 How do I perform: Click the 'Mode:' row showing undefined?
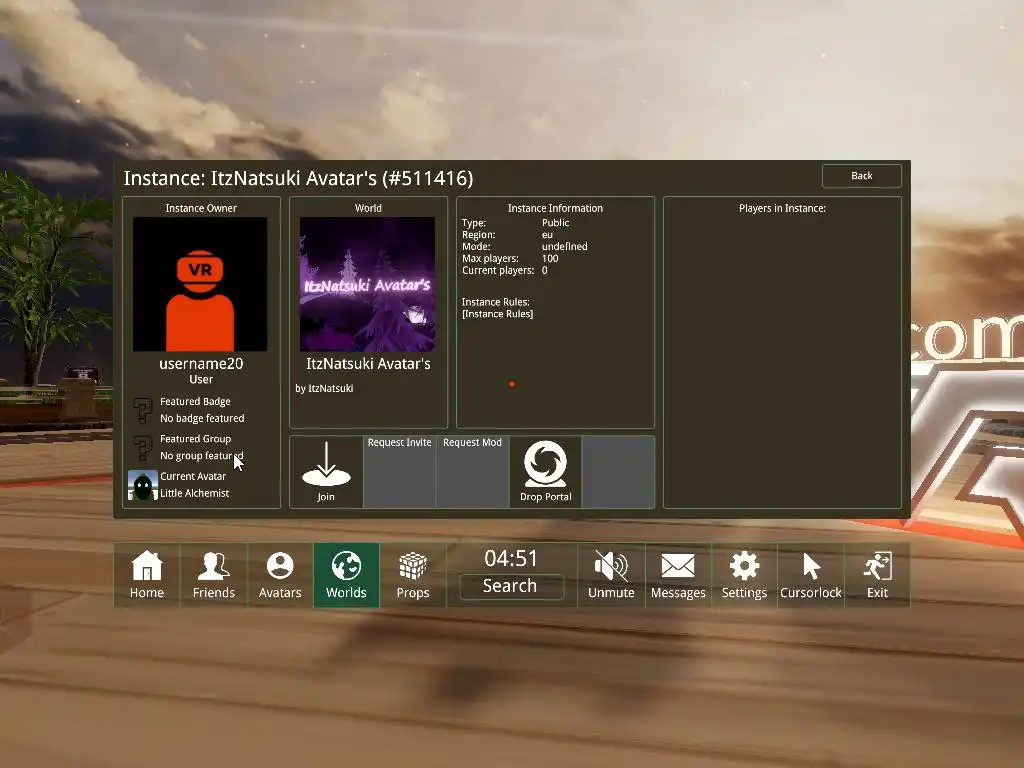(x=525, y=246)
